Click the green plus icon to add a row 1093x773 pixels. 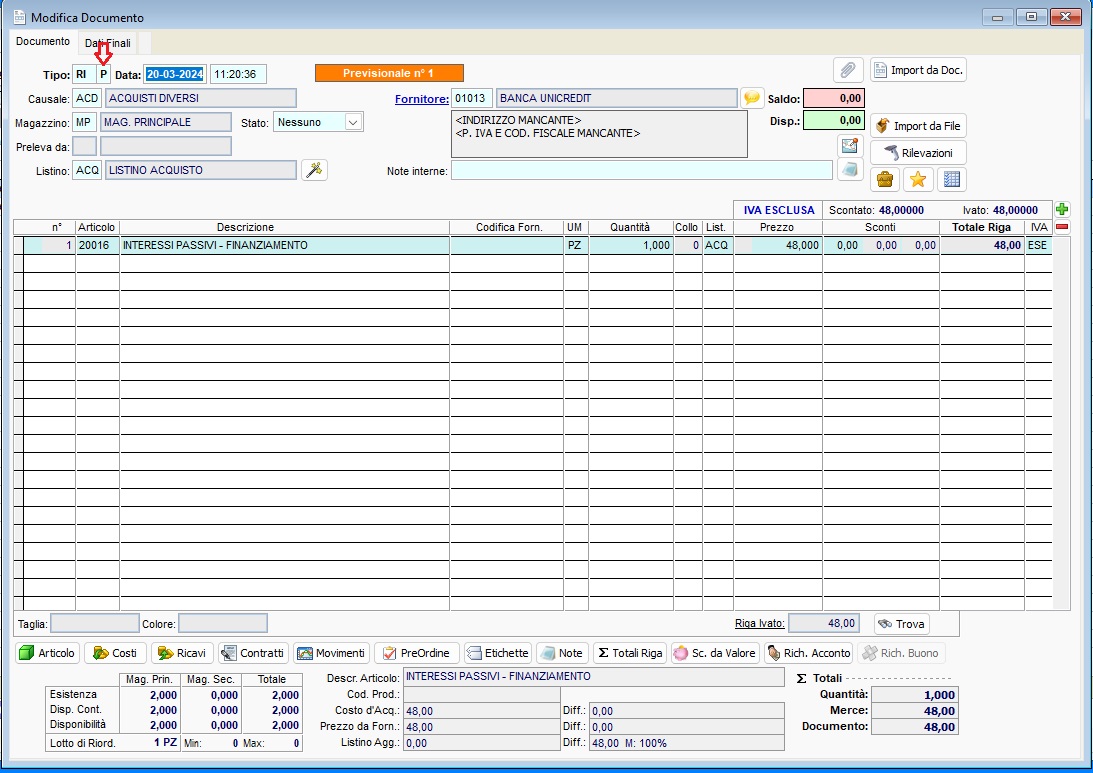coord(1062,209)
